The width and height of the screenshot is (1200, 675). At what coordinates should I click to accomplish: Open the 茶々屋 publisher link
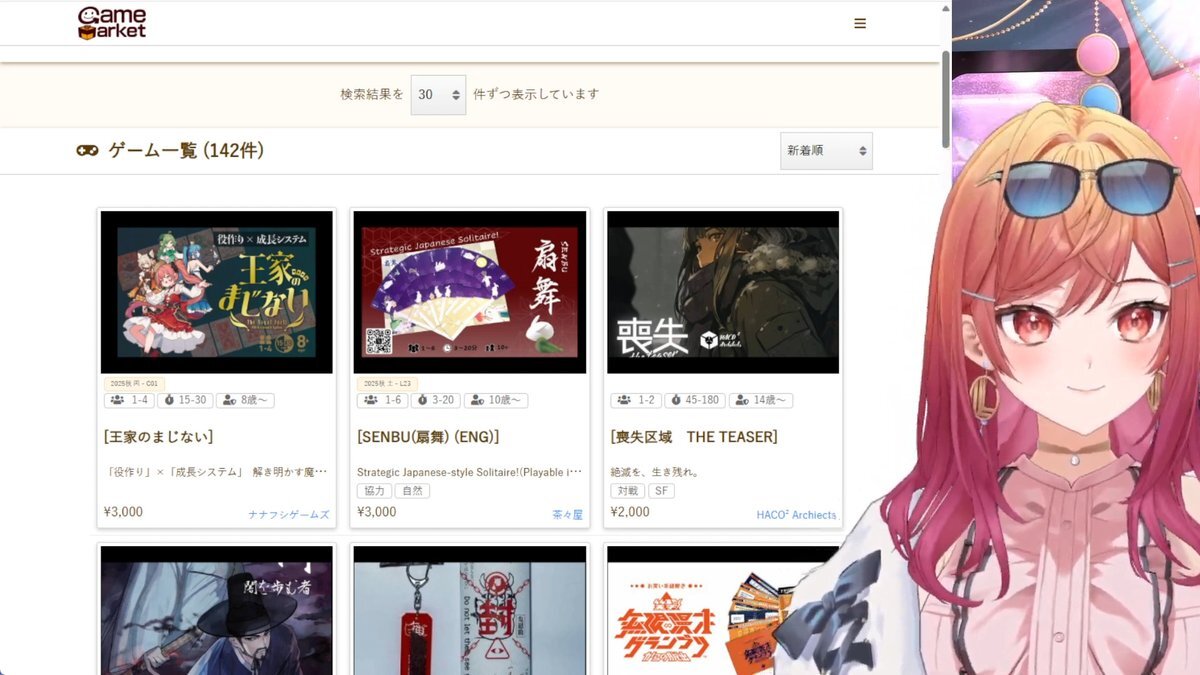coord(567,515)
